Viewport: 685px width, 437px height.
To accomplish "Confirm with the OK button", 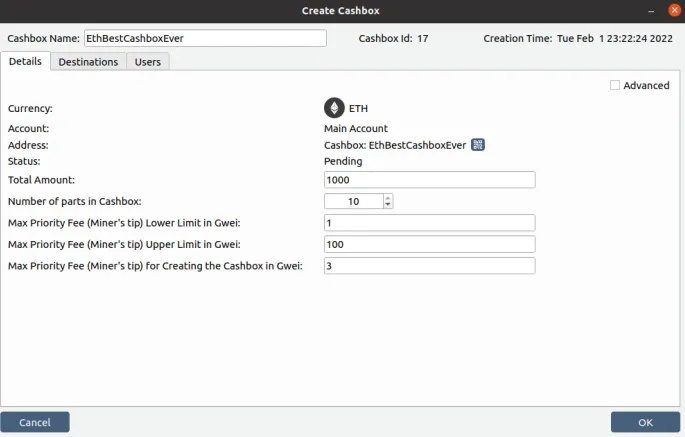I will (x=645, y=422).
